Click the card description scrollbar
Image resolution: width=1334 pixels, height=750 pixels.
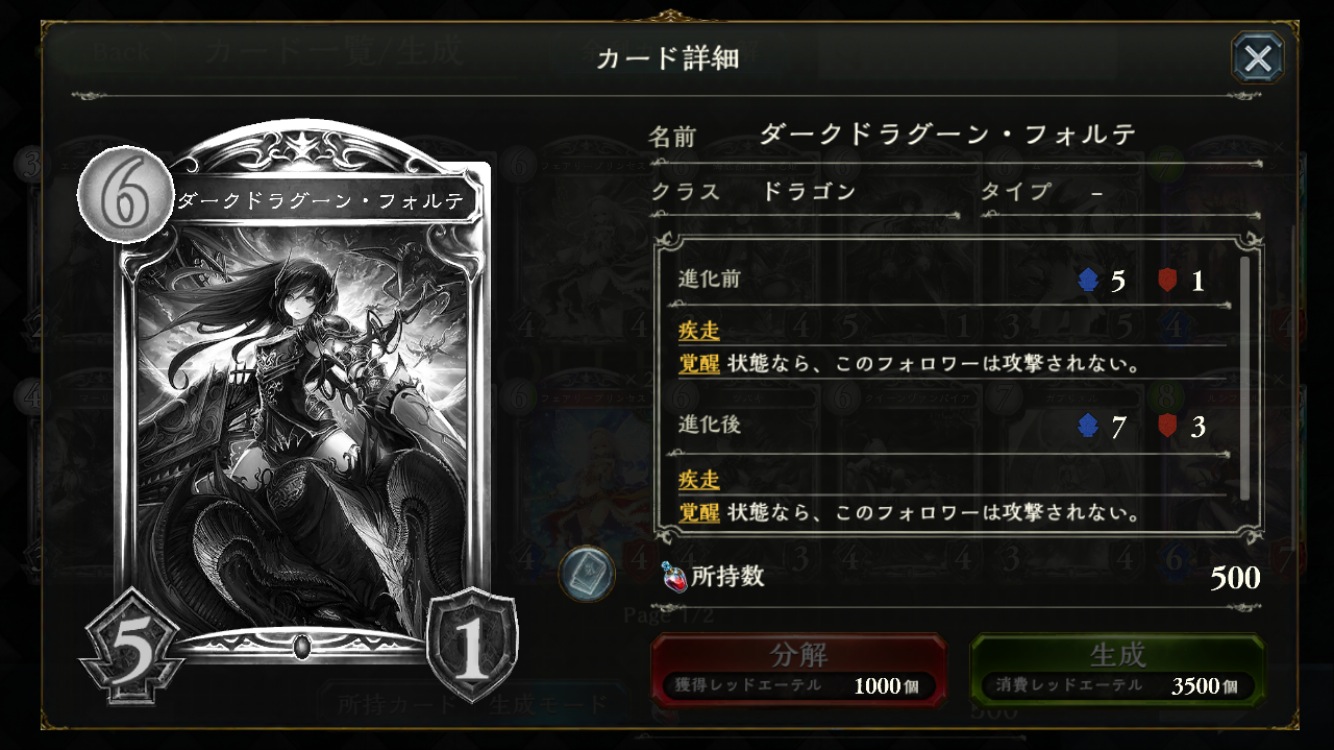(x=1245, y=378)
